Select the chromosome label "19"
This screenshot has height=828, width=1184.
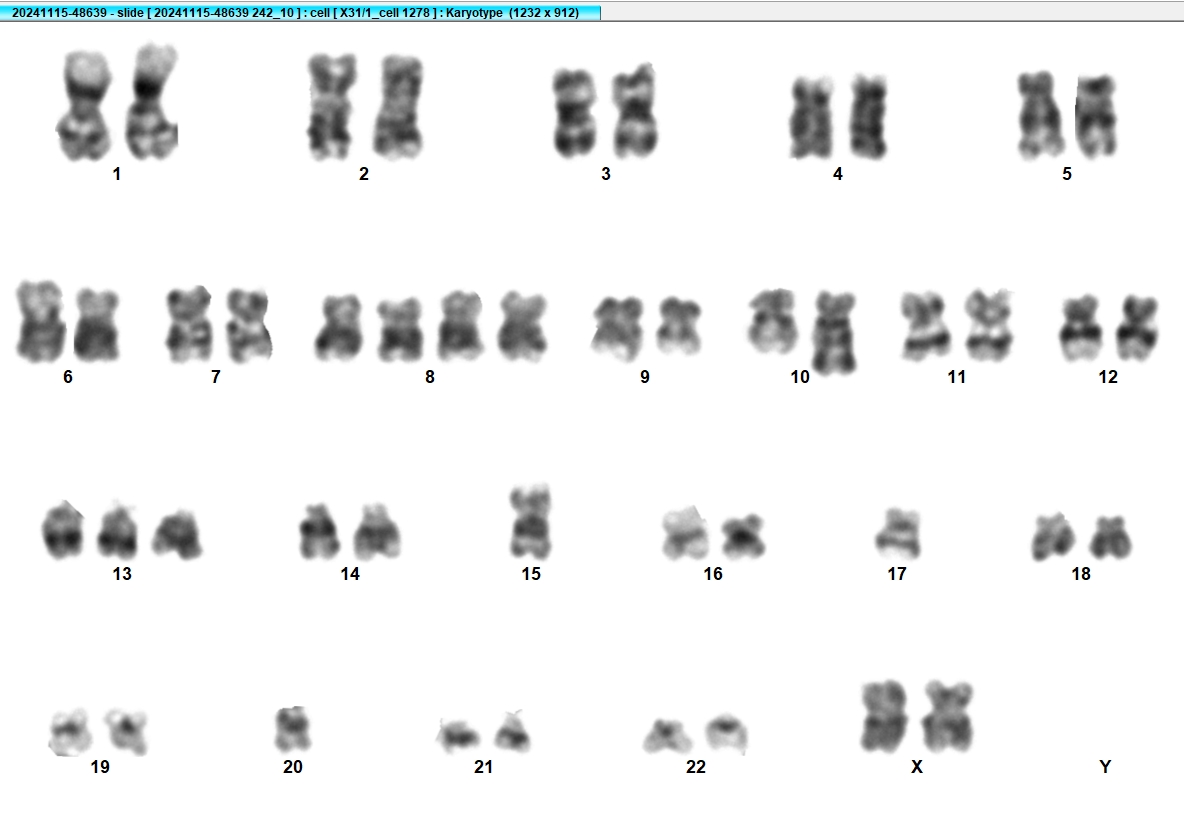[x=100, y=767]
